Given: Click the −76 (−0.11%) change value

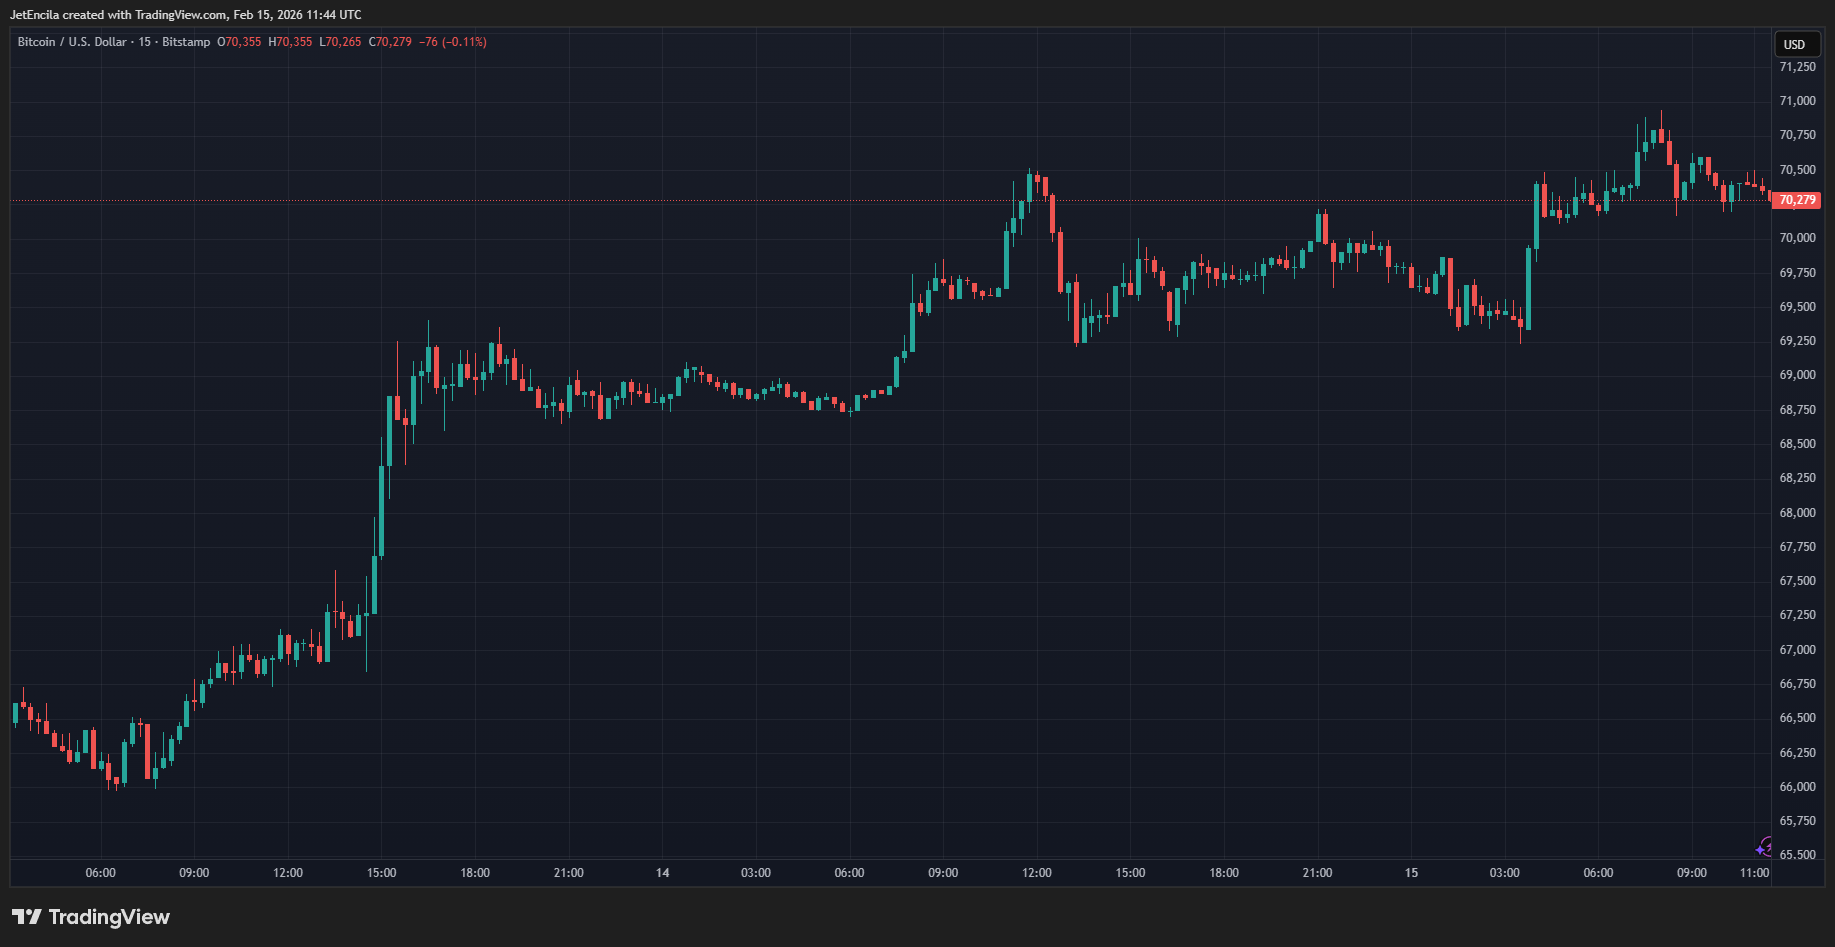Looking at the screenshot, I should [453, 42].
